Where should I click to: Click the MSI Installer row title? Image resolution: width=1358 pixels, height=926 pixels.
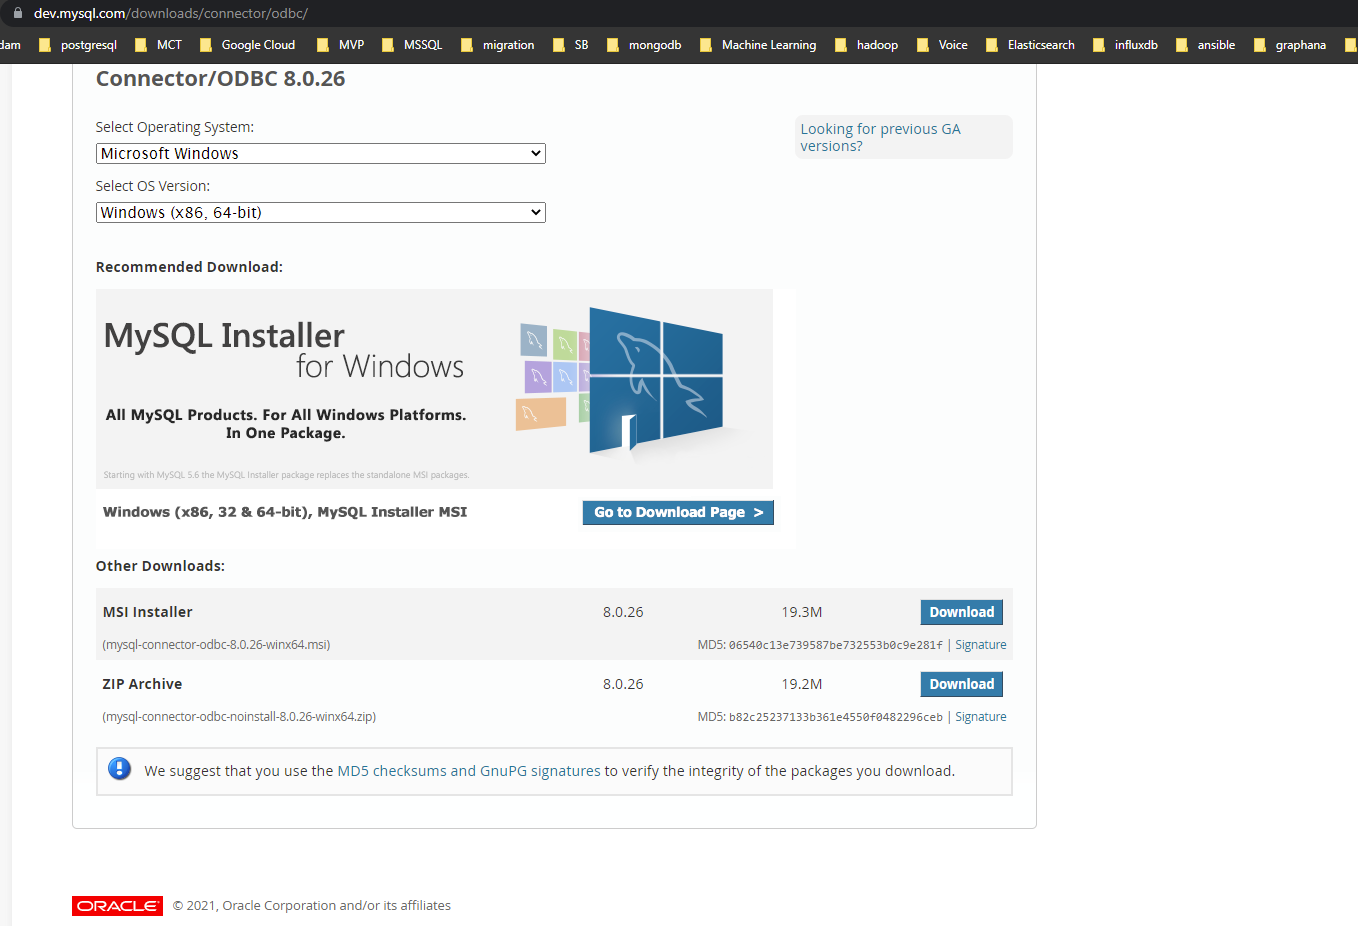[147, 612]
